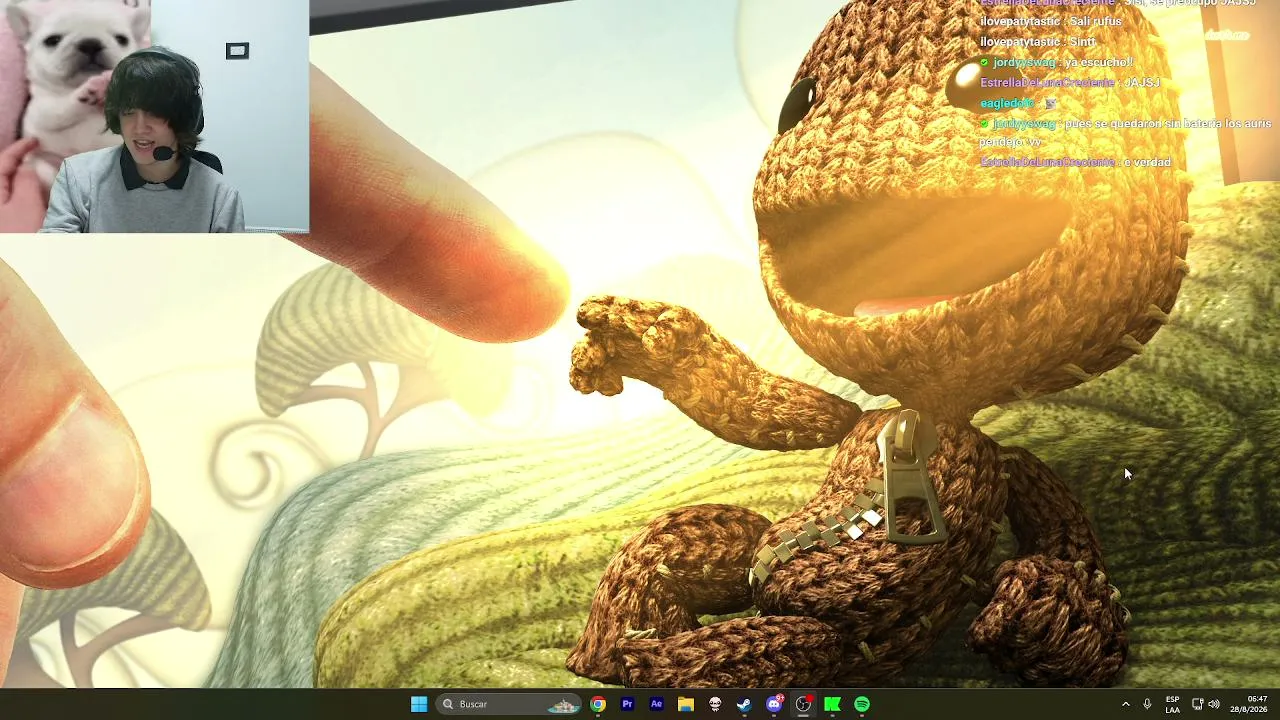Open Discord with the 9+ badge
Viewport: 1280px width, 720px height.
pos(774,704)
